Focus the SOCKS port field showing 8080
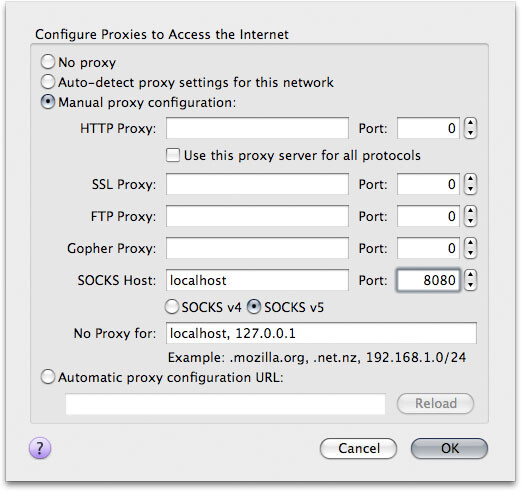The width and height of the screenshot is (521, 491). (x=428, y=280)
